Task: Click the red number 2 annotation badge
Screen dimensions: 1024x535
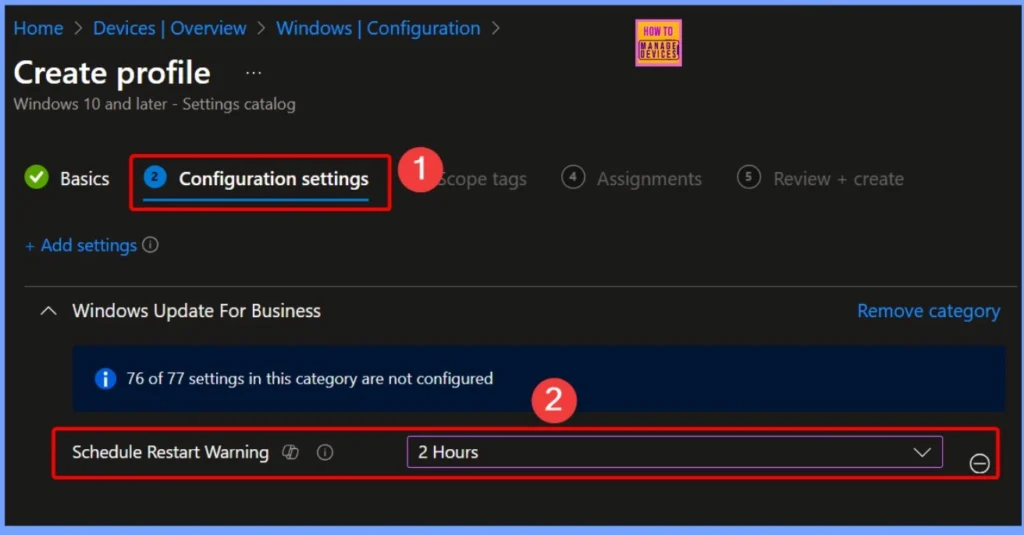Action: (554, 402)
